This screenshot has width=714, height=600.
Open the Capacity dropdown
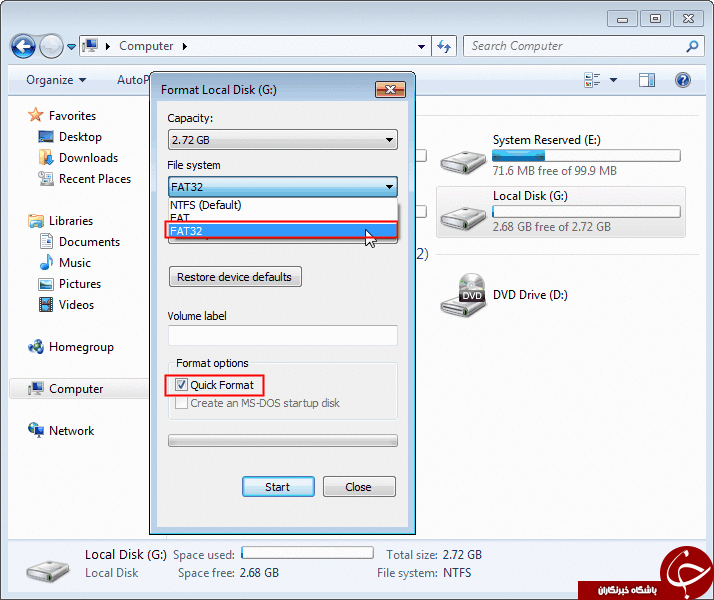(283, 140)
